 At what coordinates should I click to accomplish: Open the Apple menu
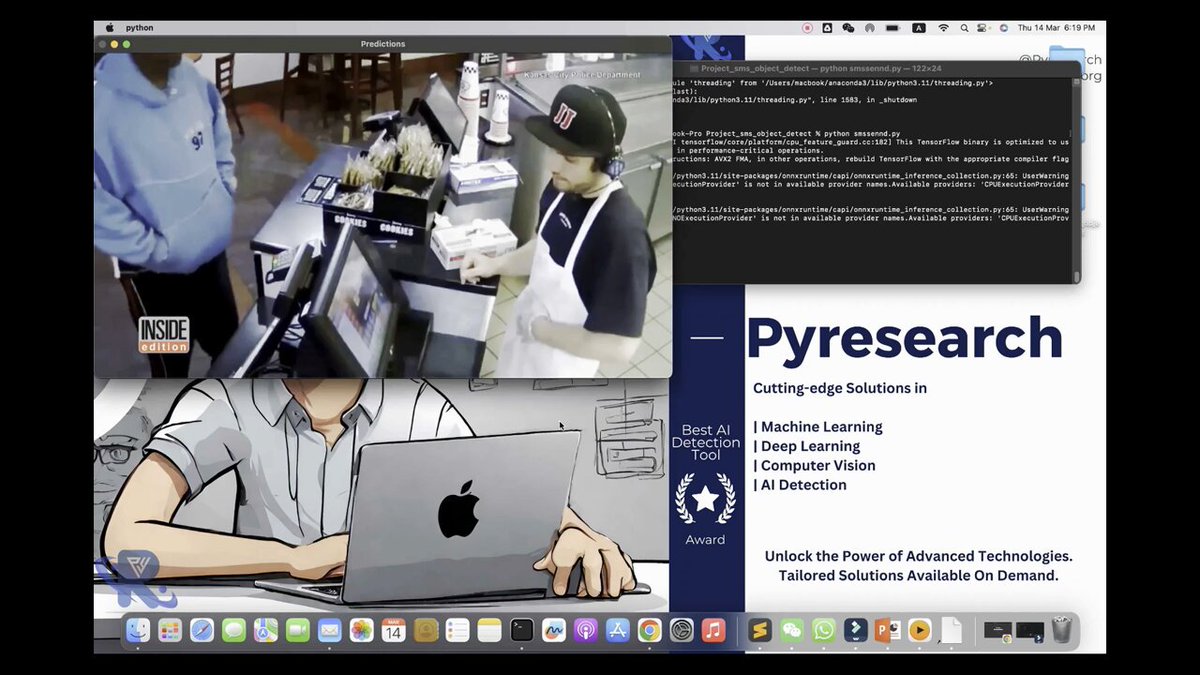point(110,28)
